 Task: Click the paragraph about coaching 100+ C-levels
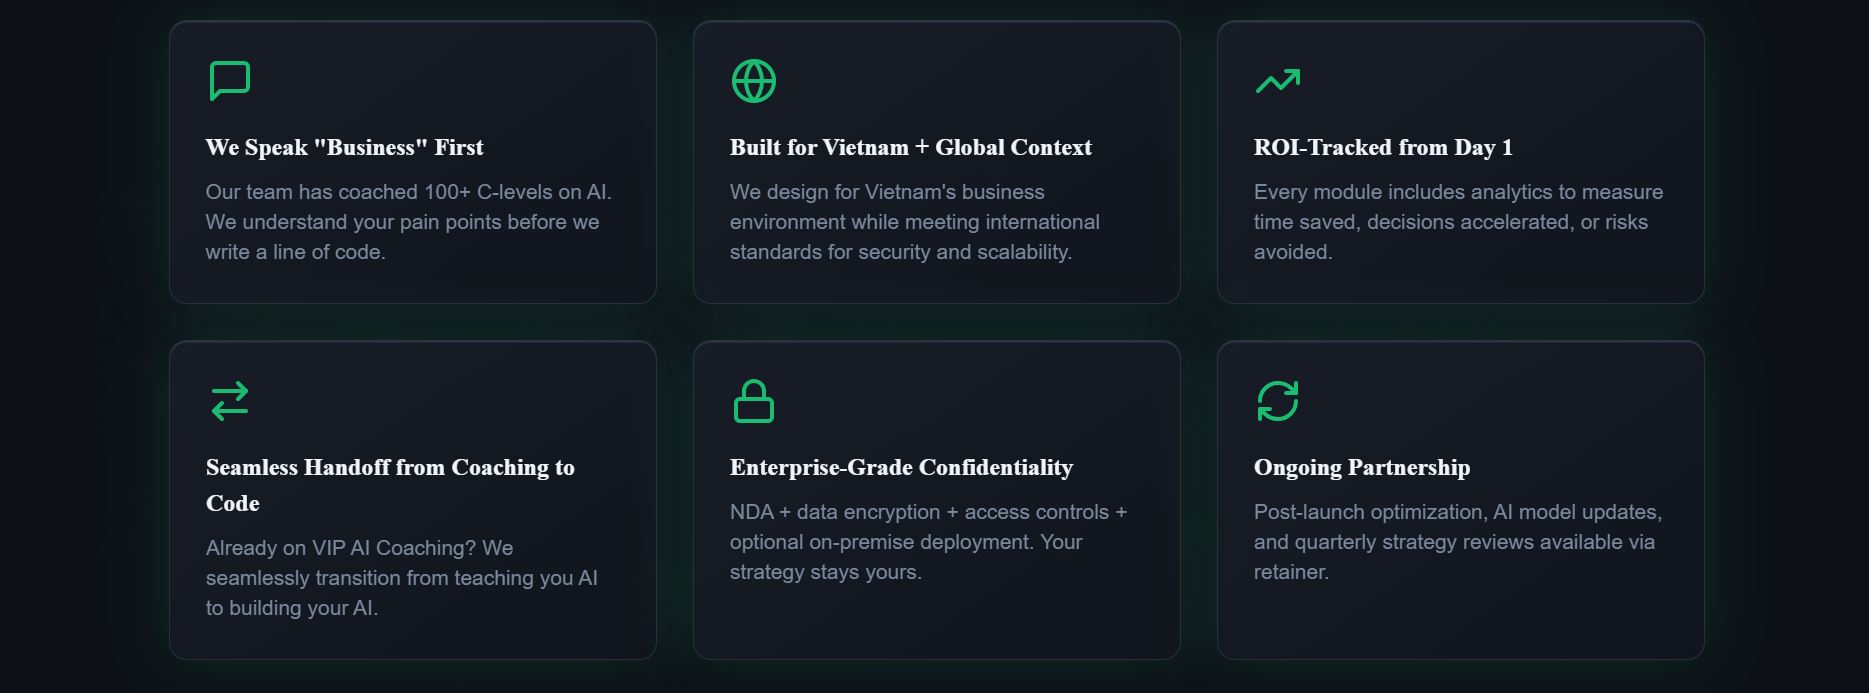tap(408, 222)
